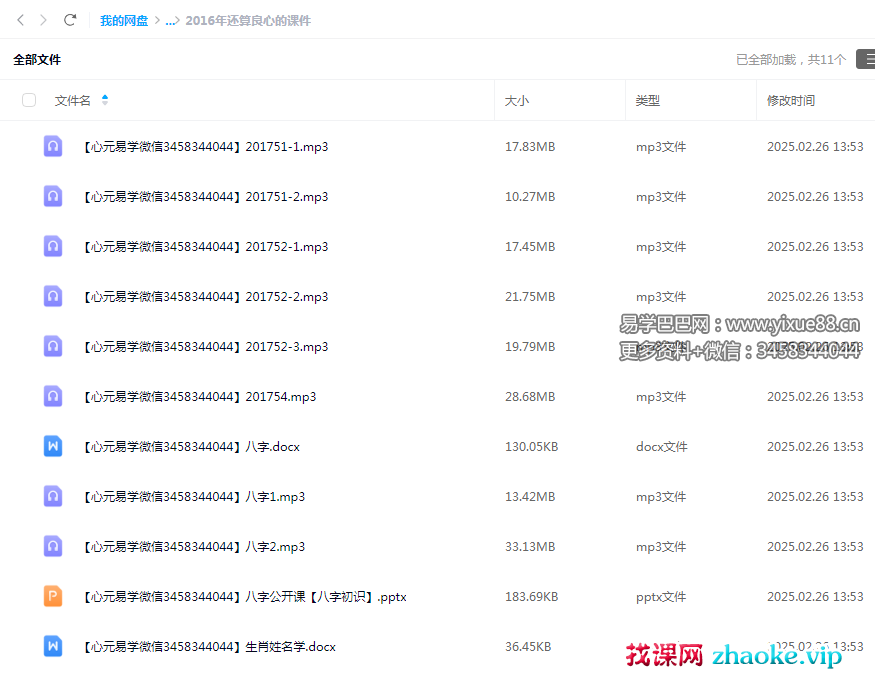
Task: Go to 我的网盘 breadcrumb link
Action: (124, 20)
